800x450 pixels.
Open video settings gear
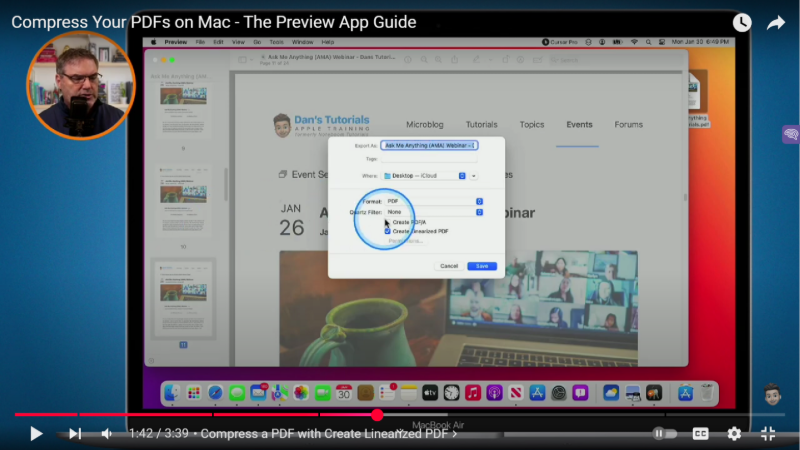click(734, 434)
